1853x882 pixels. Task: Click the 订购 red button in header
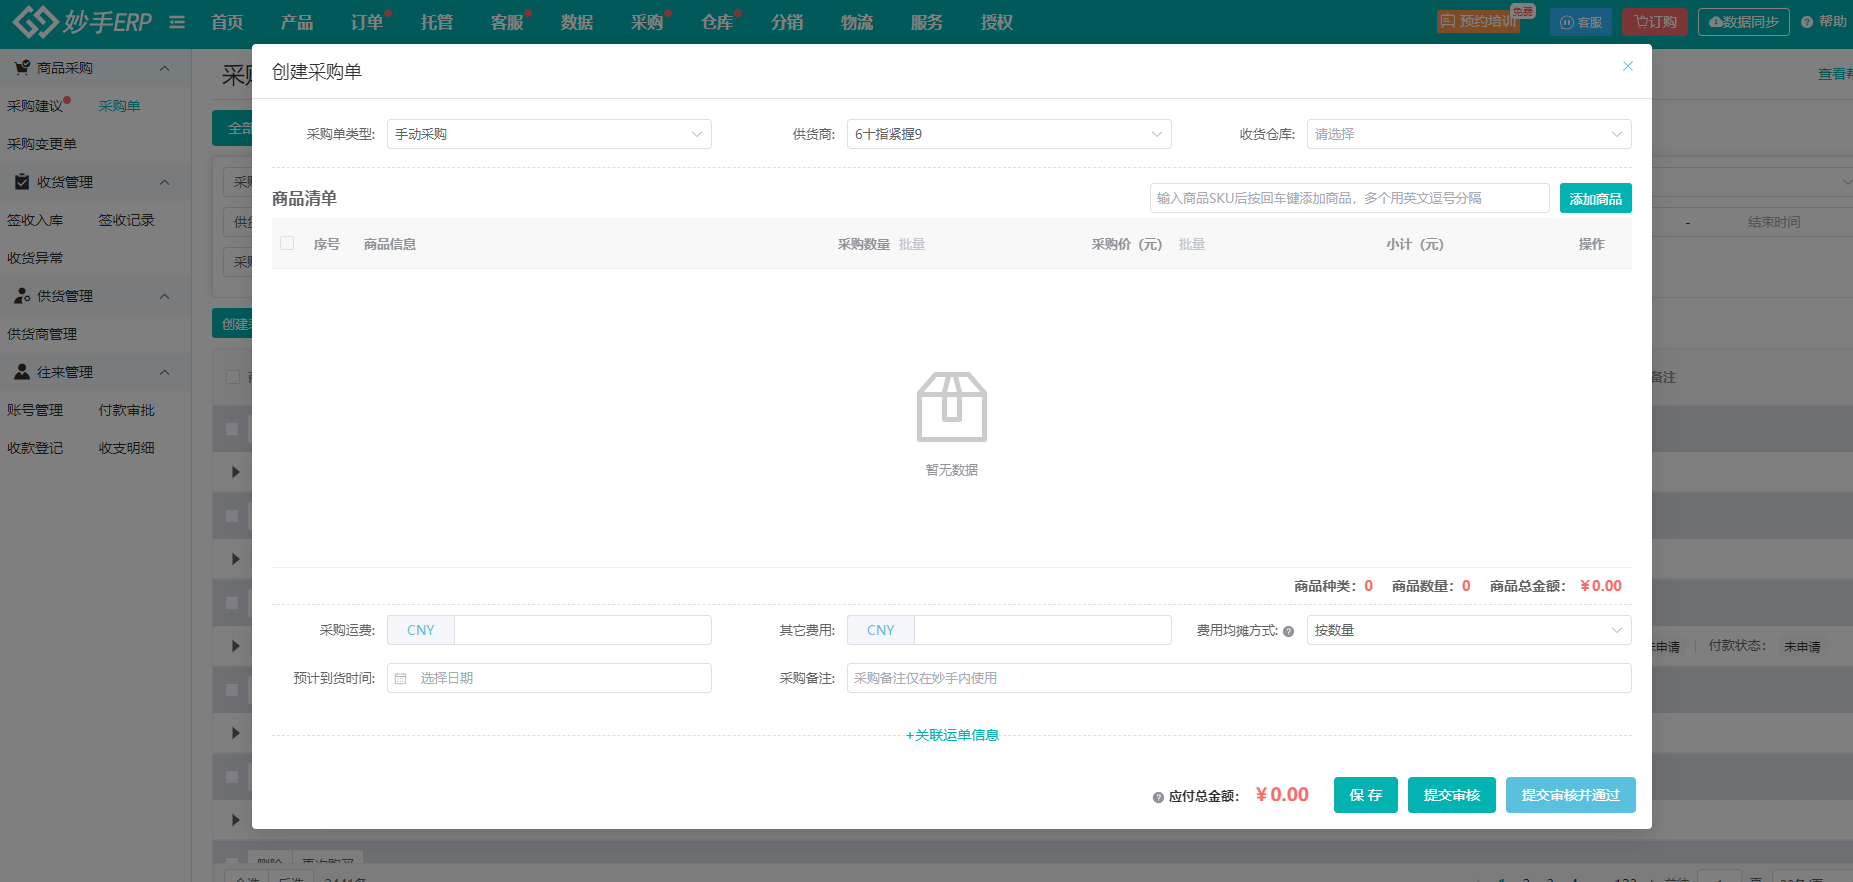[x=1655, y=22]
